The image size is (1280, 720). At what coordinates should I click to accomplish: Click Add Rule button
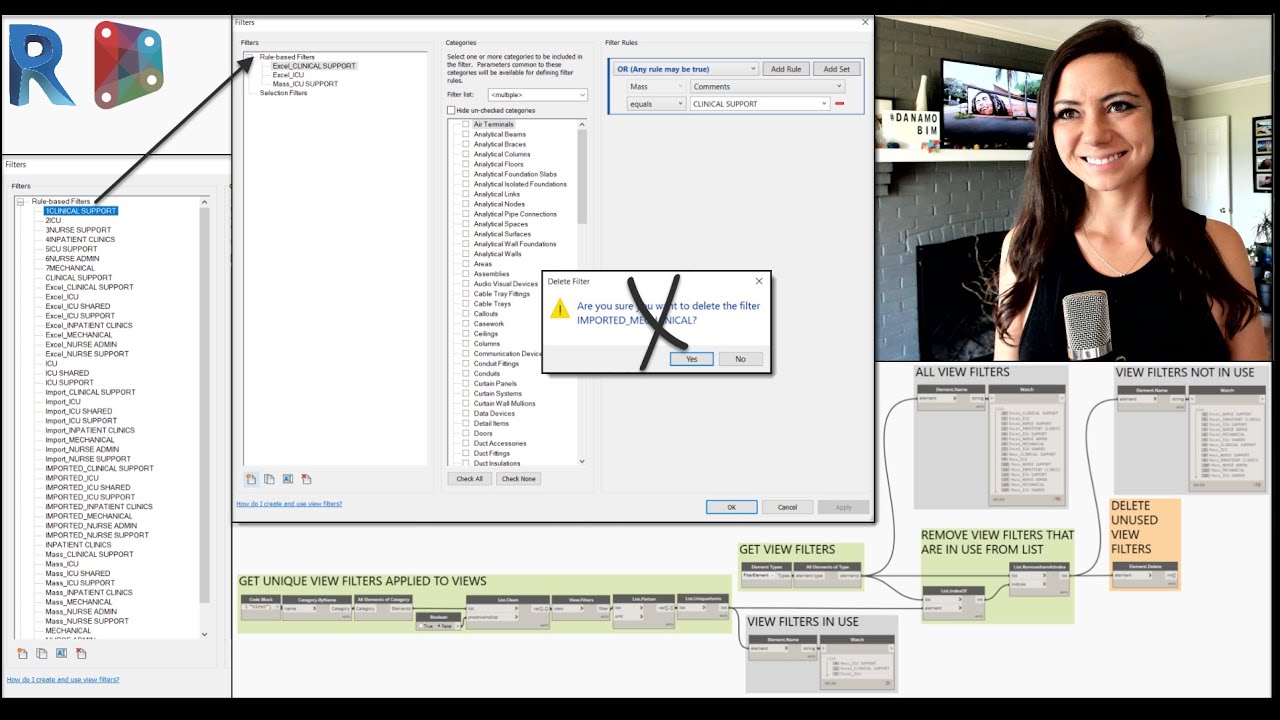click(x=786, y=69)
